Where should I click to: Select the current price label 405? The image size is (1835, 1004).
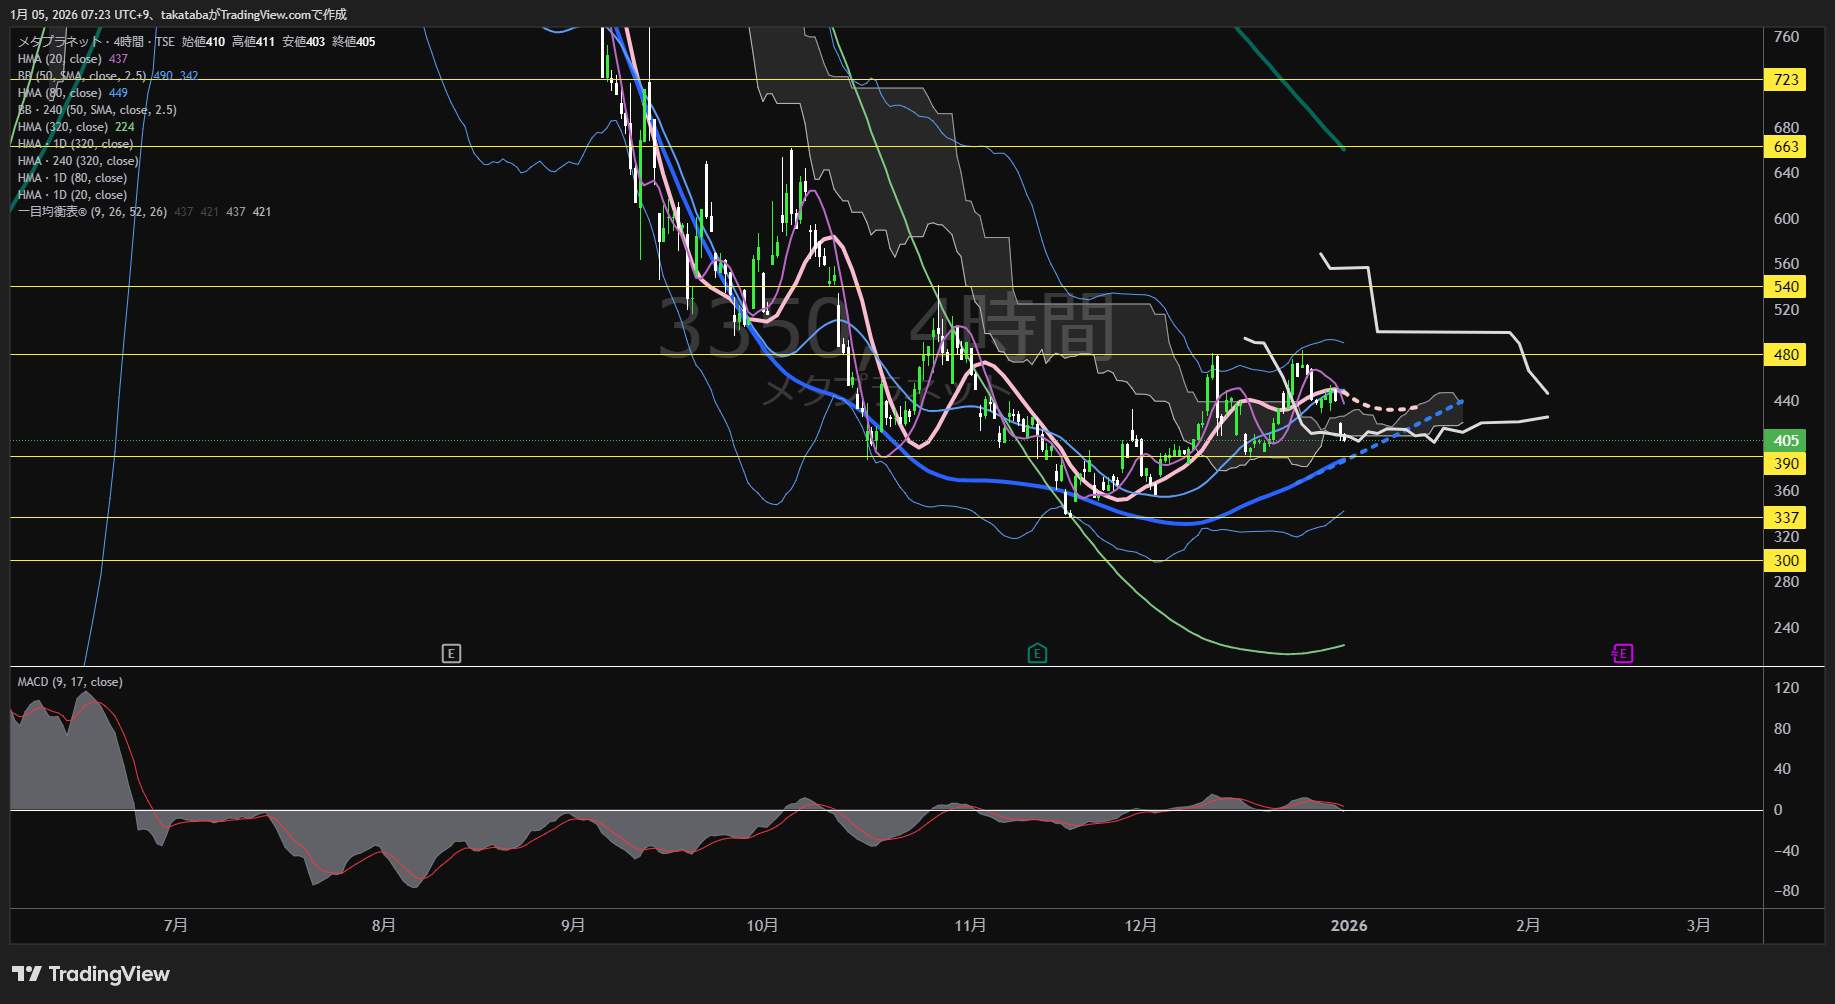point(1785,441)
